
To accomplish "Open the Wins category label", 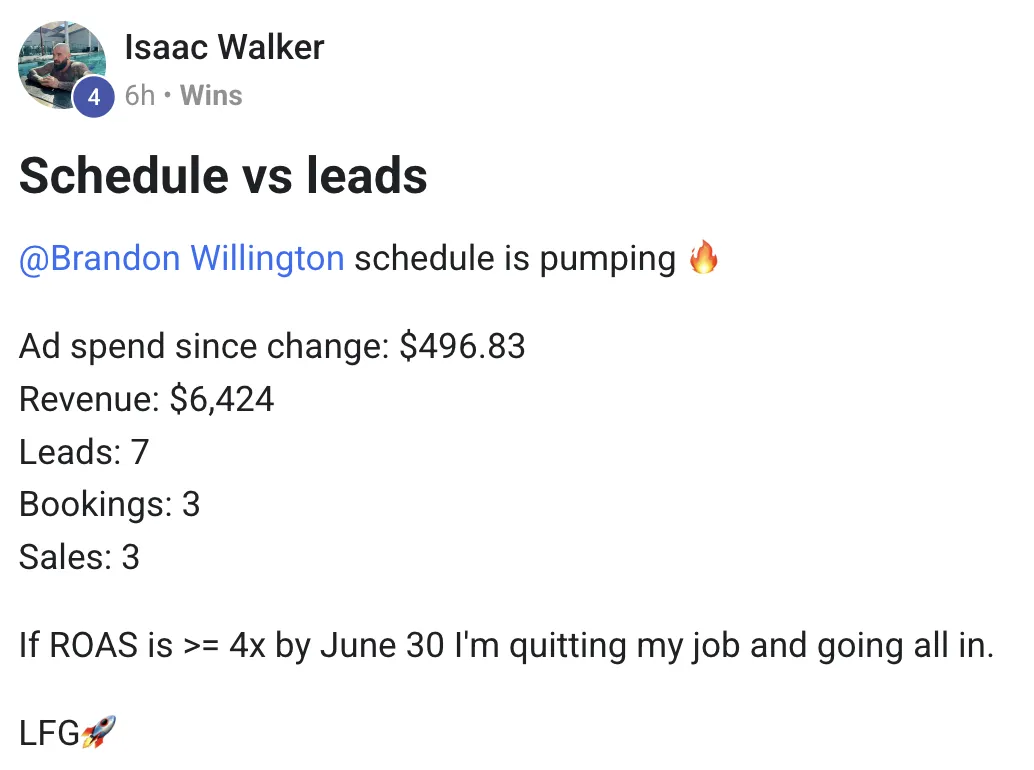I will 211,96.
